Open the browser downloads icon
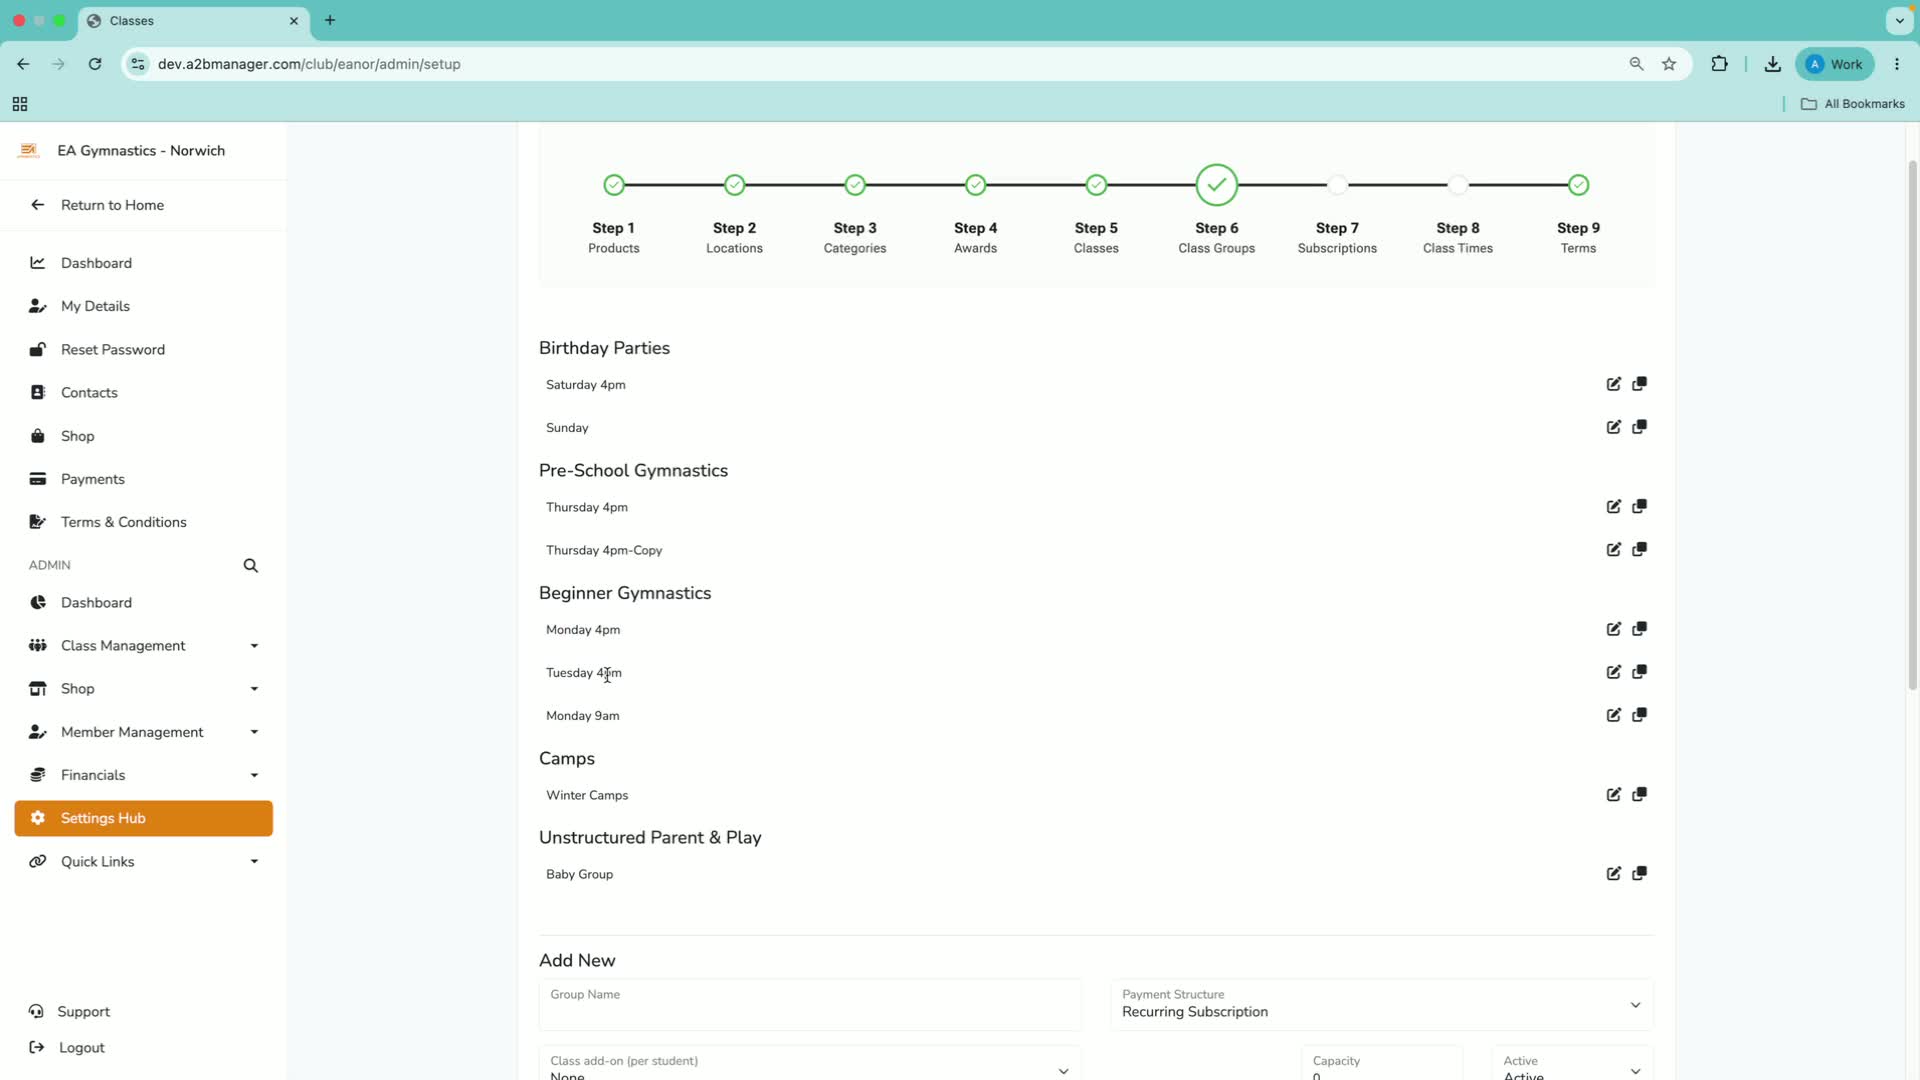 click(1772, 64)
